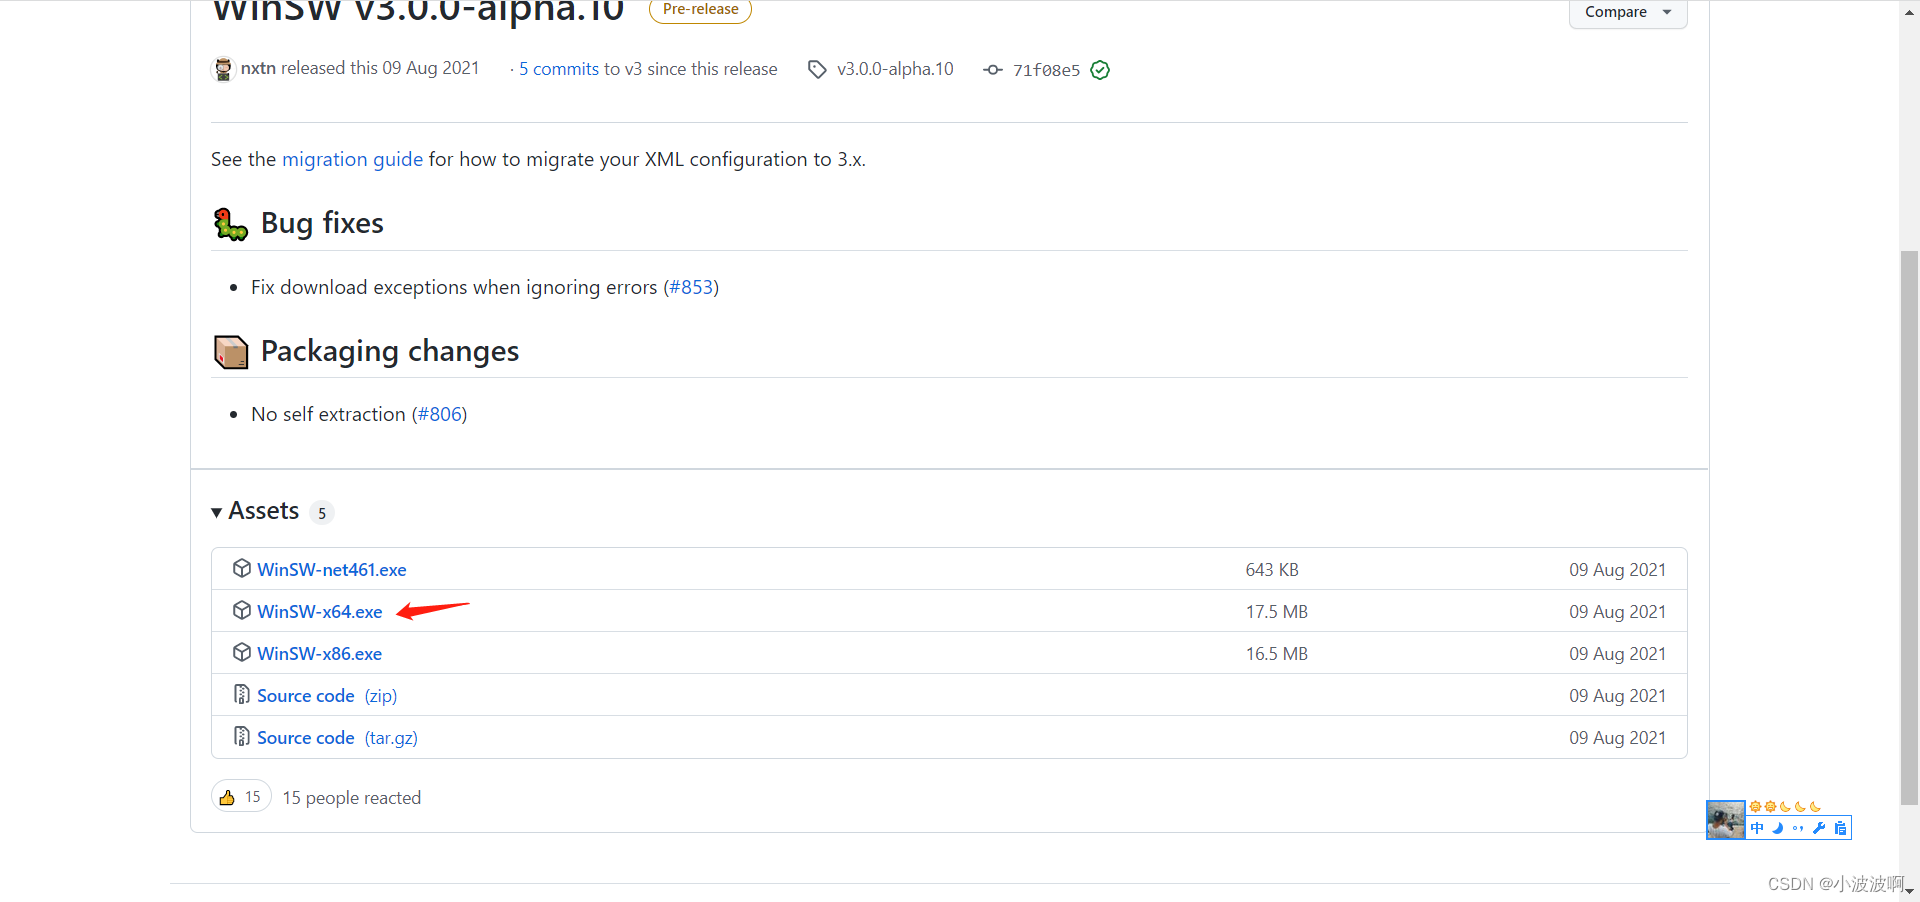The image size is (1920, 902).
Task: Open the Compare dropdown
Action: coord(1628,13)
